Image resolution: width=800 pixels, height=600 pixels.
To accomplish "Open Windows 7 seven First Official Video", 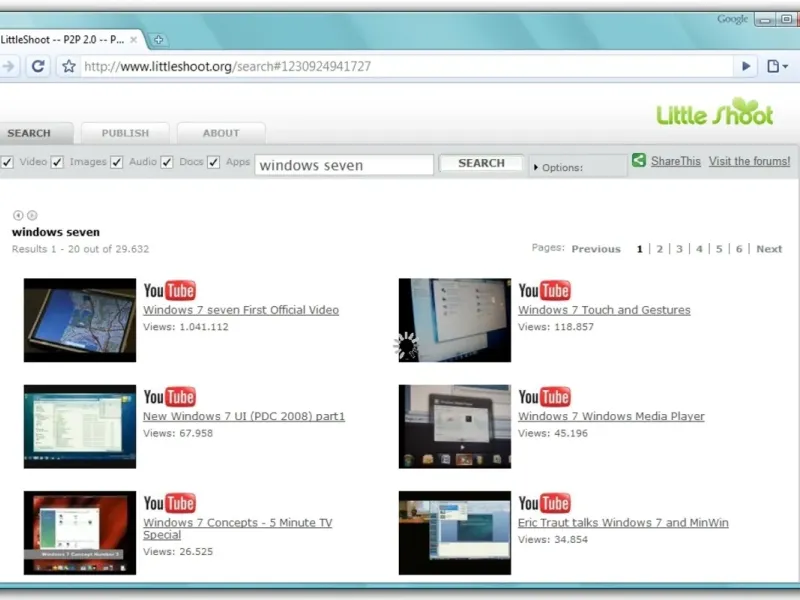I will pyautogui.click(x=241, y=310).
